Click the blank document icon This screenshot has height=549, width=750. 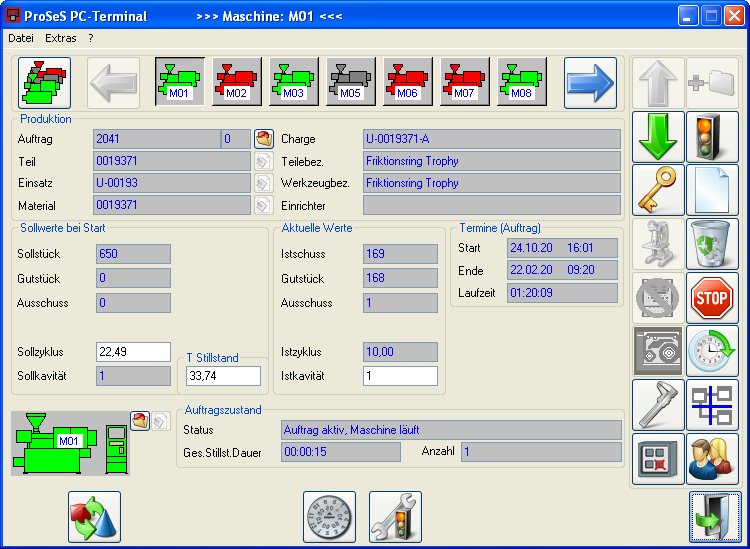(x=712, y=190)
